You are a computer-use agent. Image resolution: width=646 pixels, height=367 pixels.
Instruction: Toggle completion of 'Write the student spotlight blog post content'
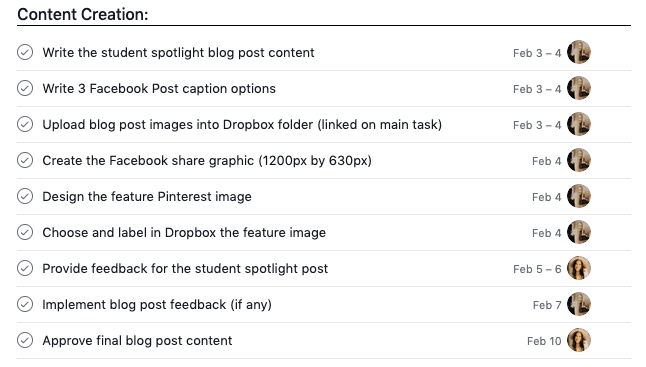point(25,52)
